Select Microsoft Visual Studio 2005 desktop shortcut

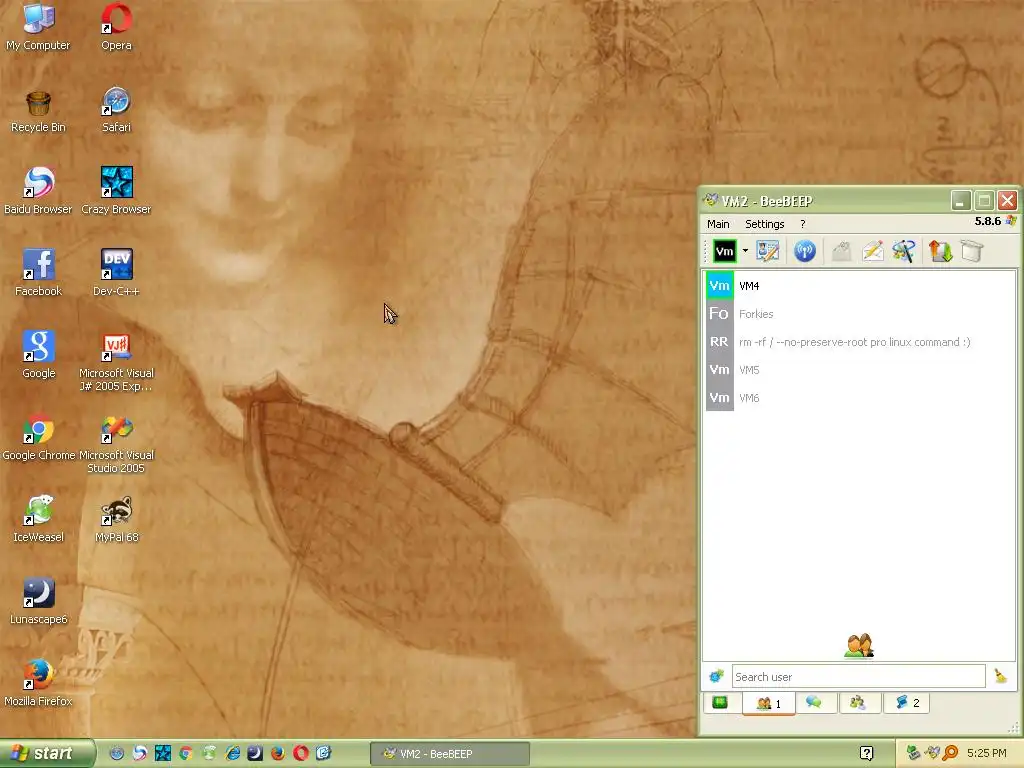(x=116, y=443)
